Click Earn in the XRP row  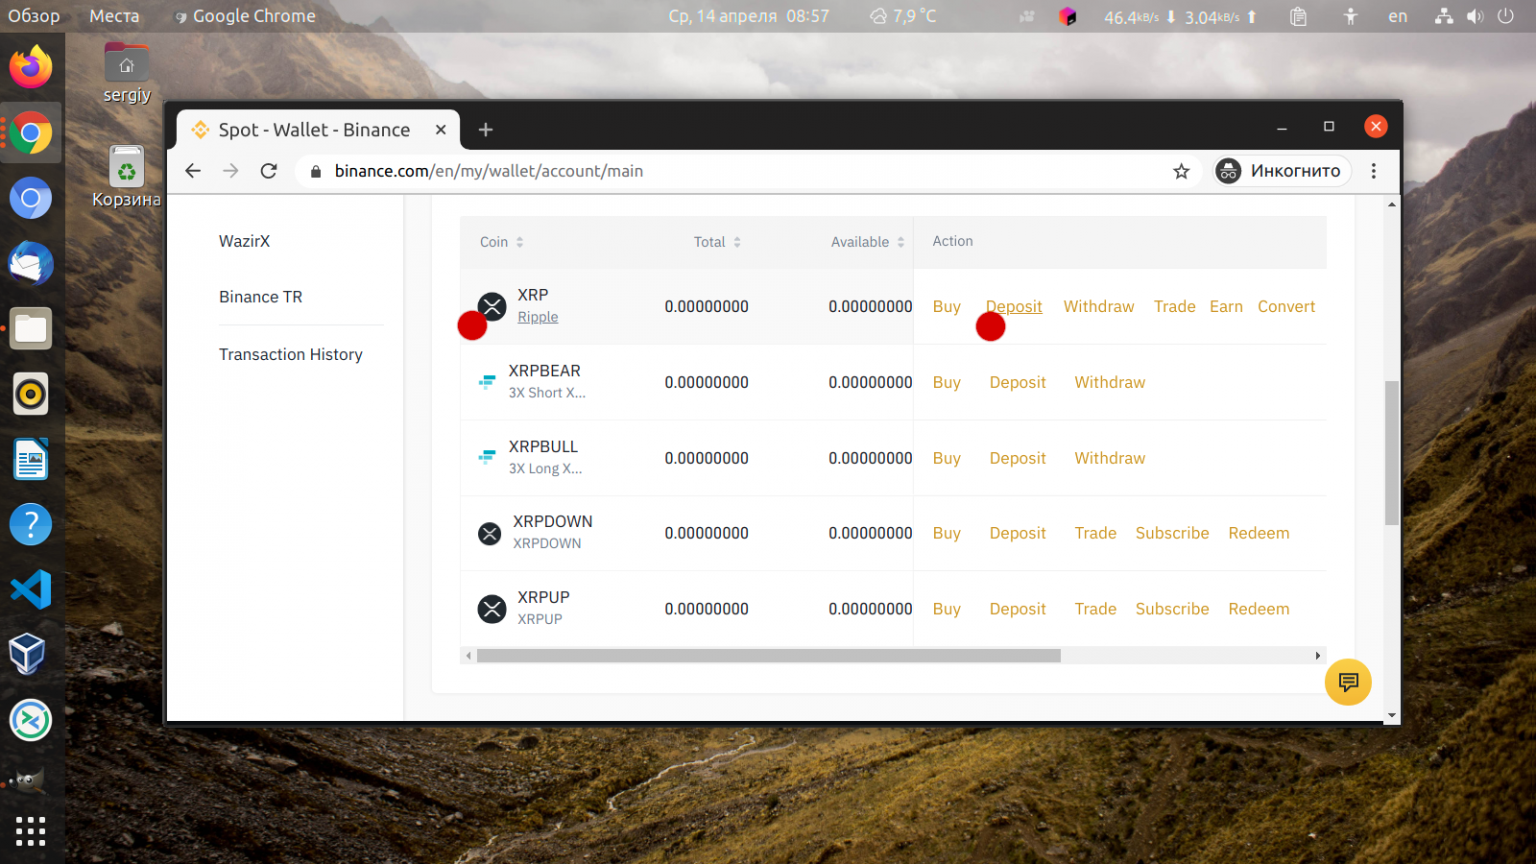tap(1226, 307)
